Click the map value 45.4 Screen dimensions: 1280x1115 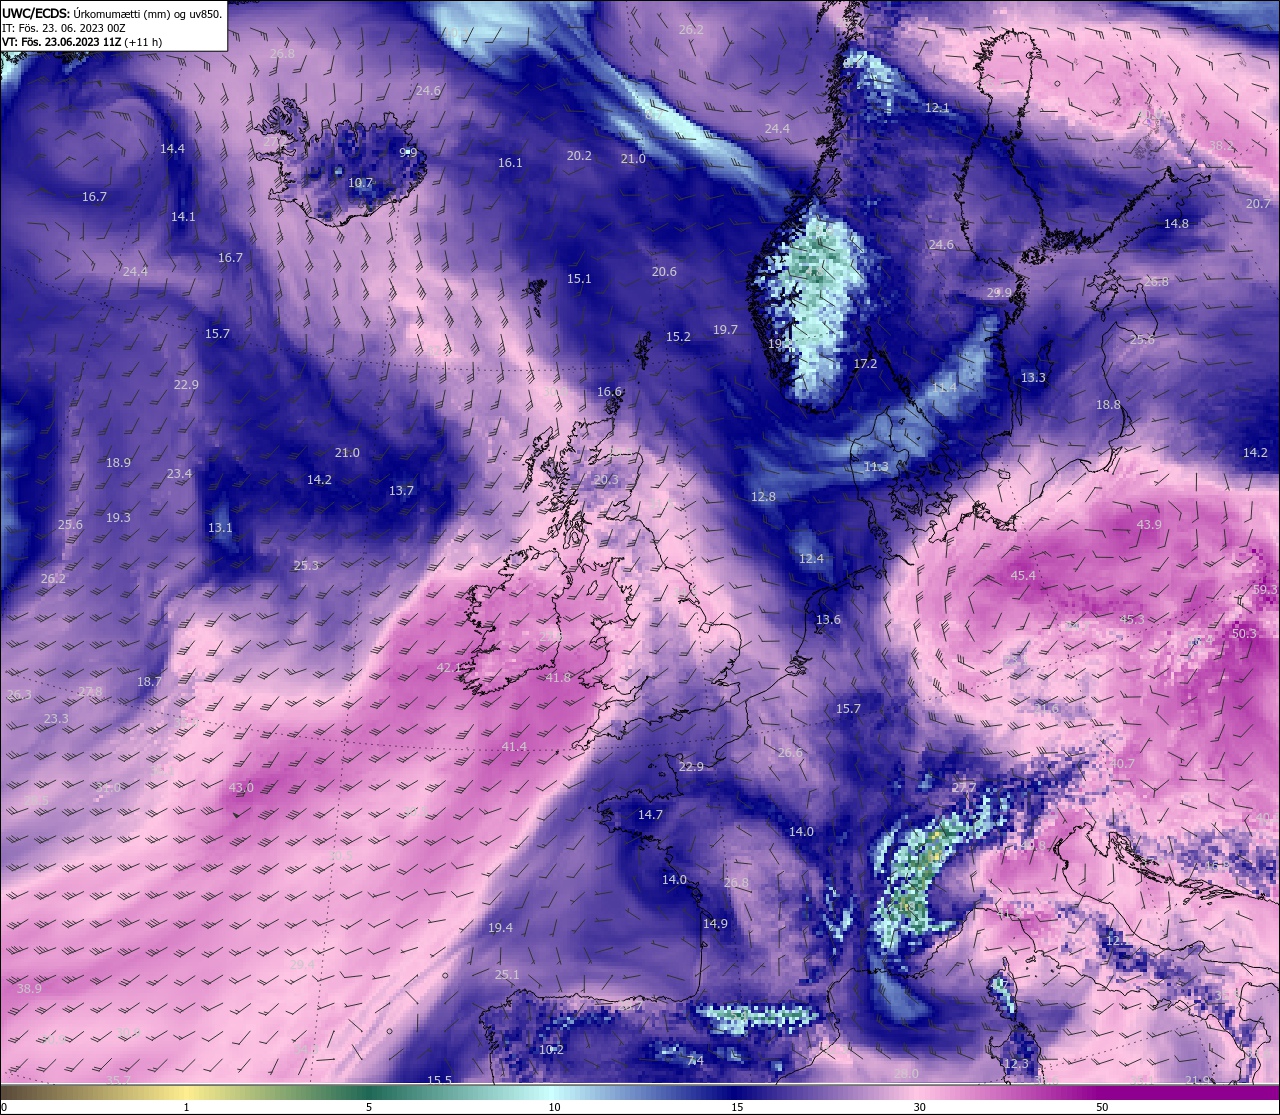coord(1023,575)
